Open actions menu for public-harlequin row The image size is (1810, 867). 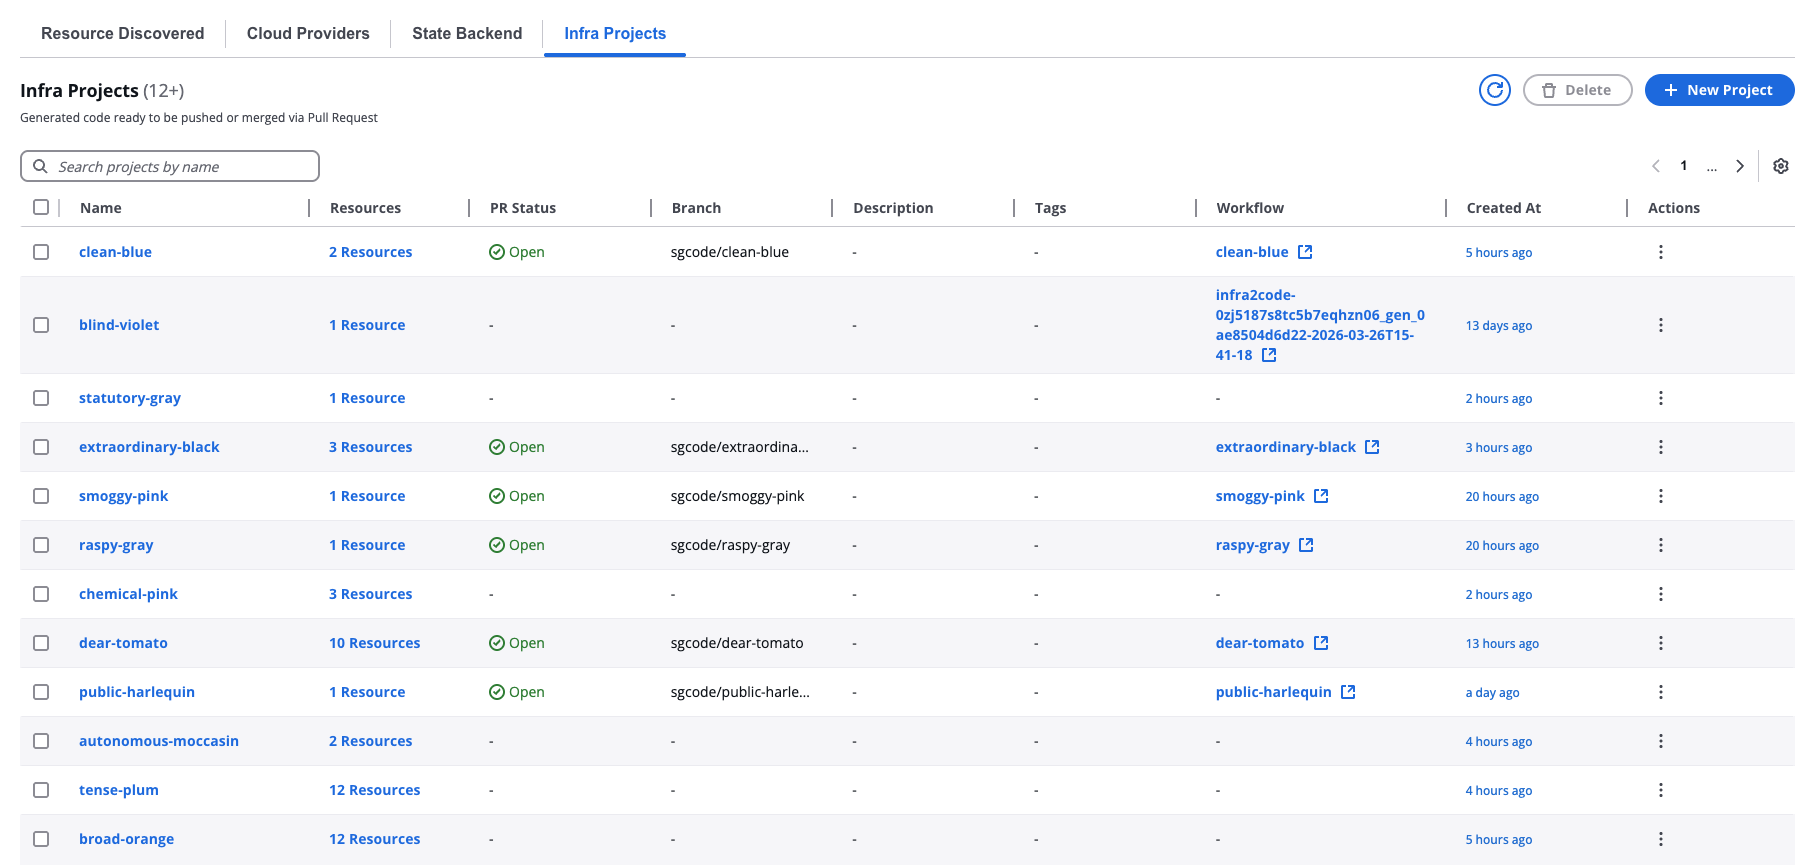pos(1660,692)
